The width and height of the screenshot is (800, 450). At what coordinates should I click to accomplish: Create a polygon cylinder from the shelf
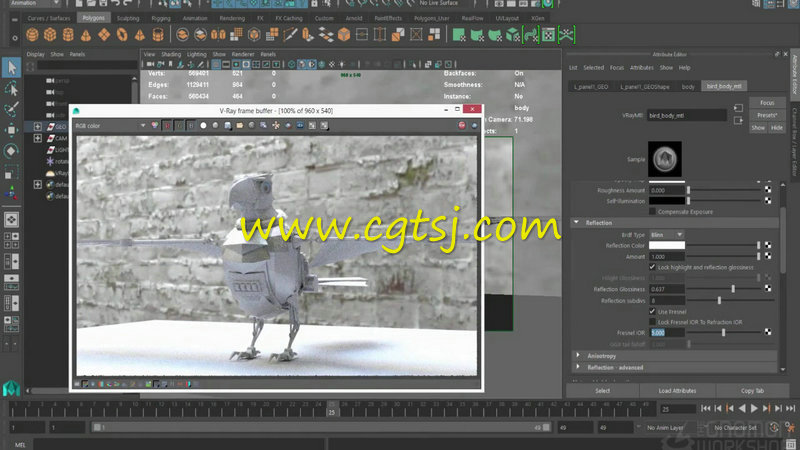[x=68, y=35]
